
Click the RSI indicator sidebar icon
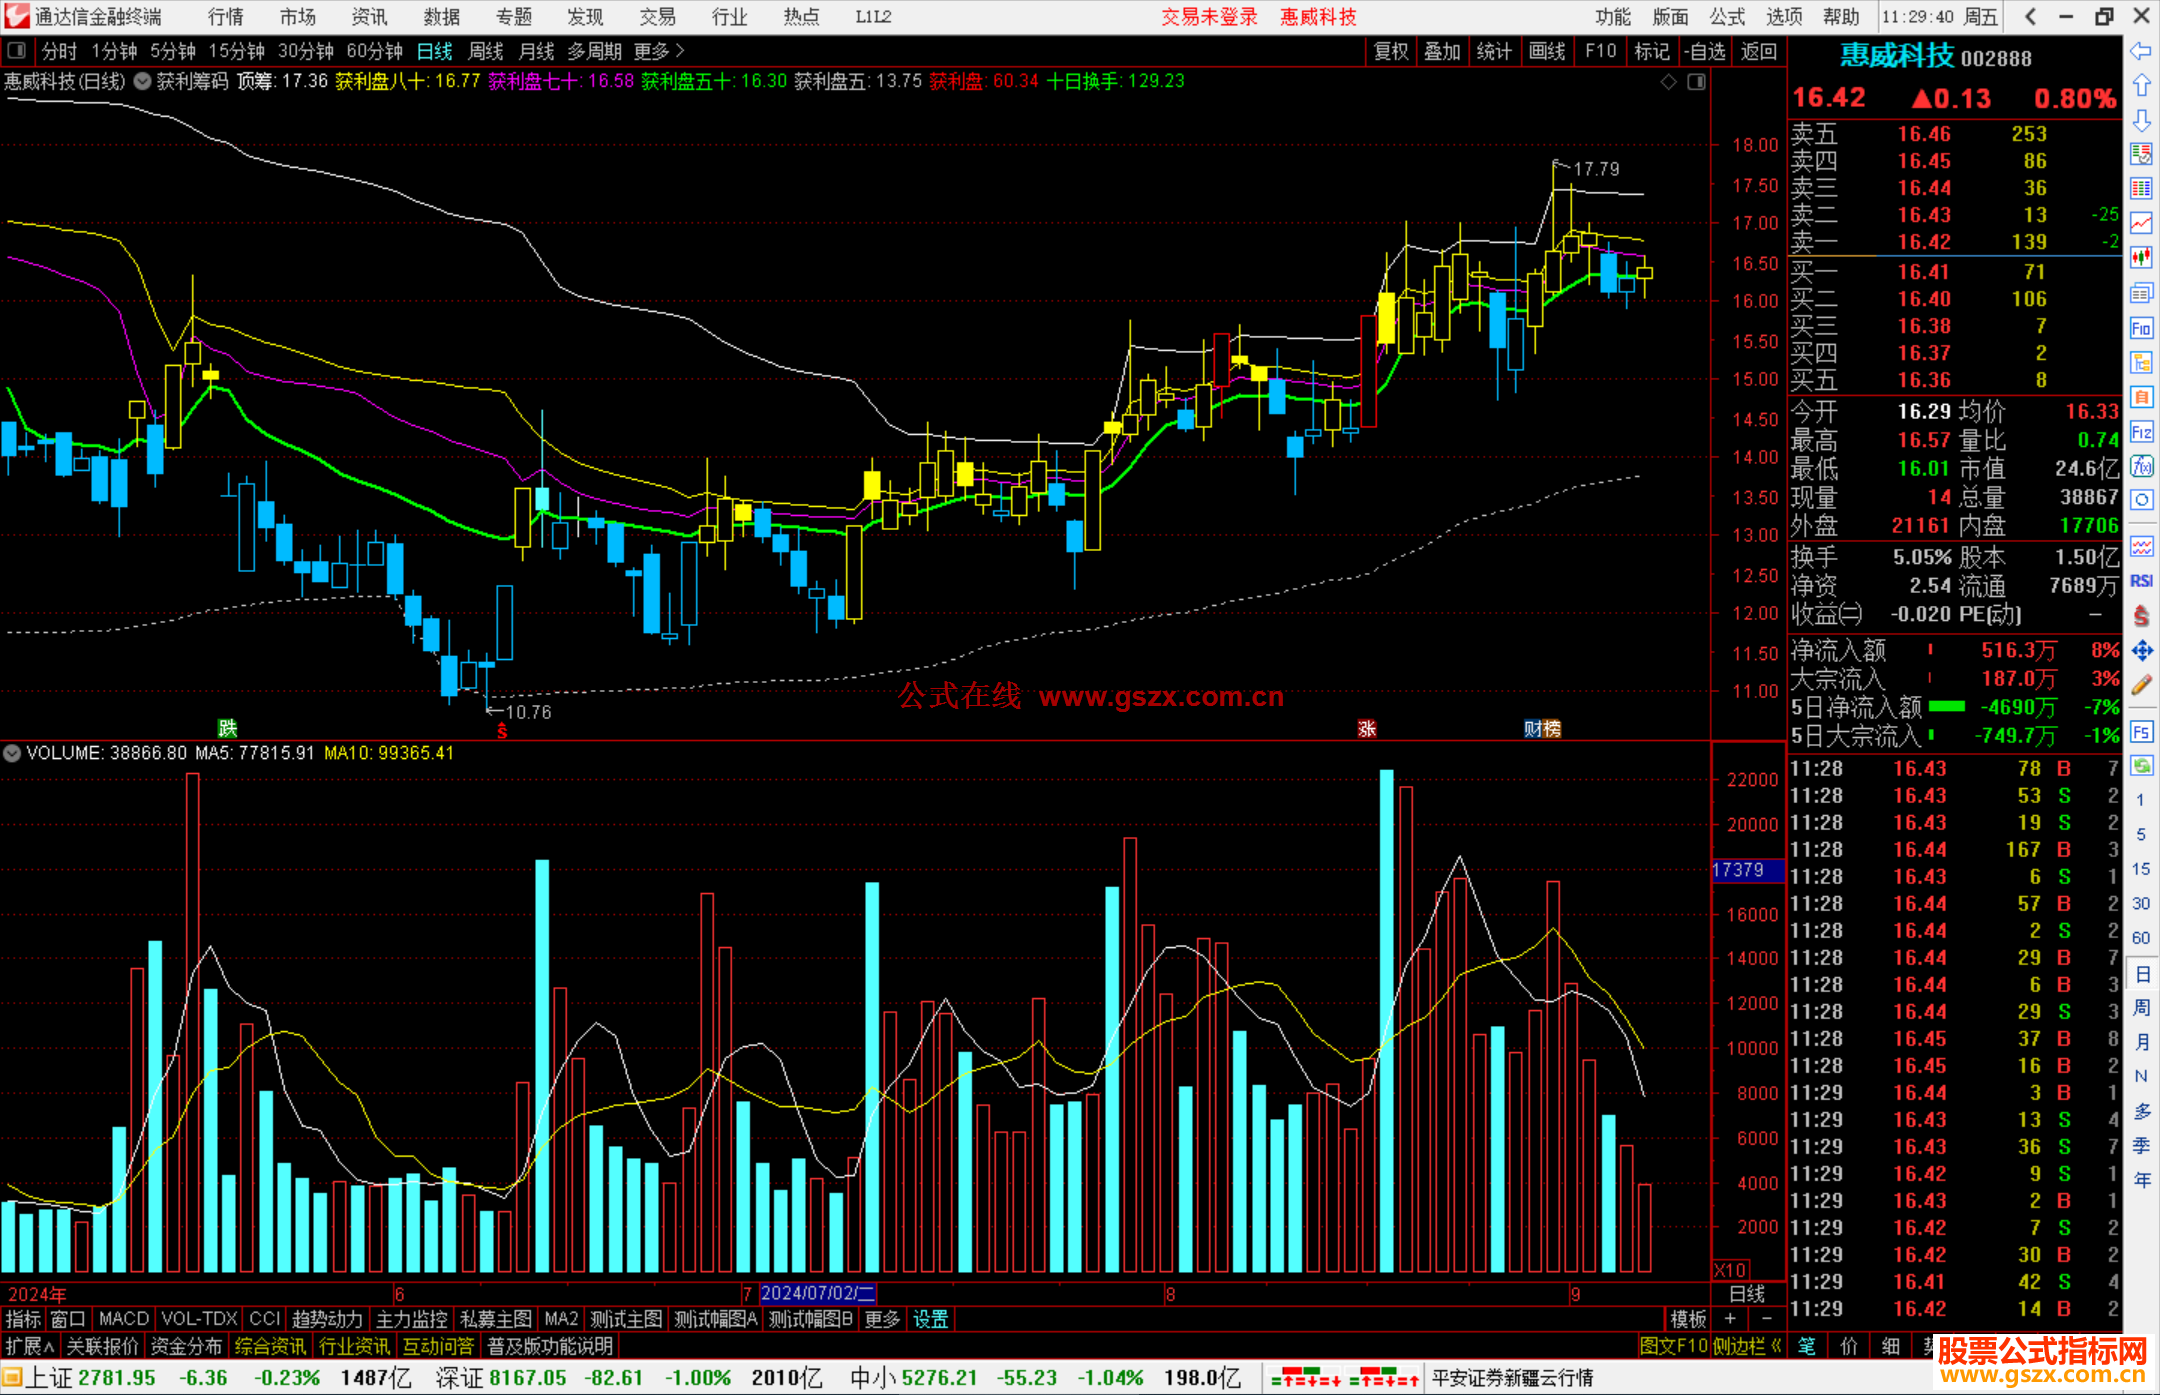point(2141,581)
